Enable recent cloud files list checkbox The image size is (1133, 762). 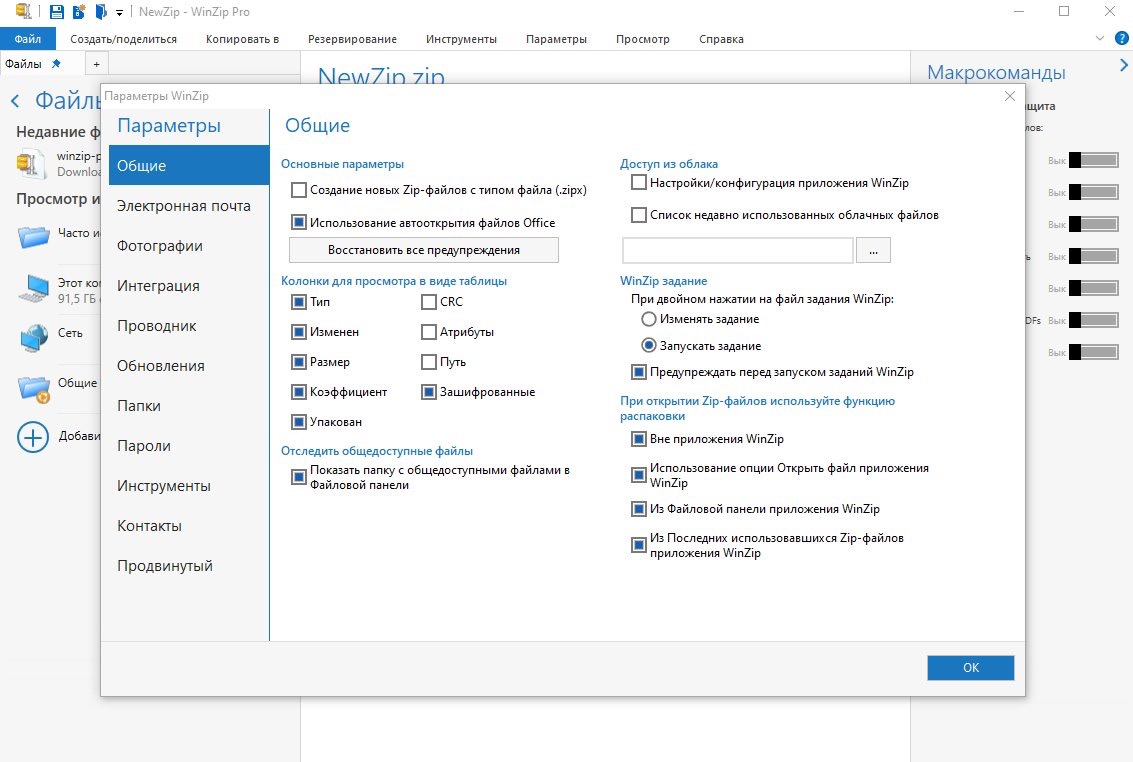[639, 215]
